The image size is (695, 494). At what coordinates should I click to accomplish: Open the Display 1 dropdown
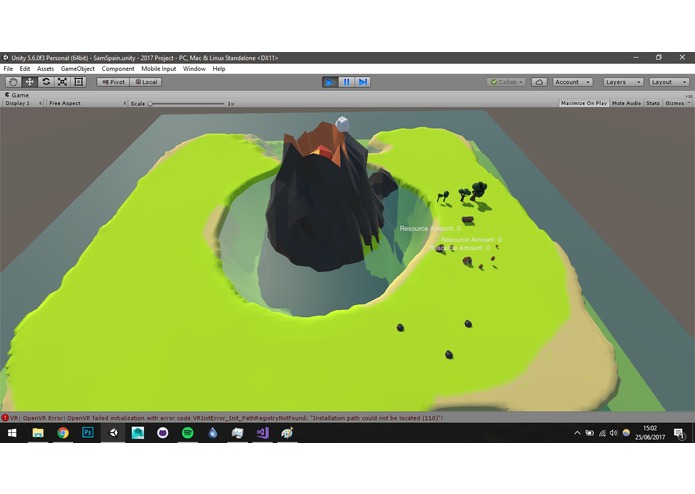23,103
